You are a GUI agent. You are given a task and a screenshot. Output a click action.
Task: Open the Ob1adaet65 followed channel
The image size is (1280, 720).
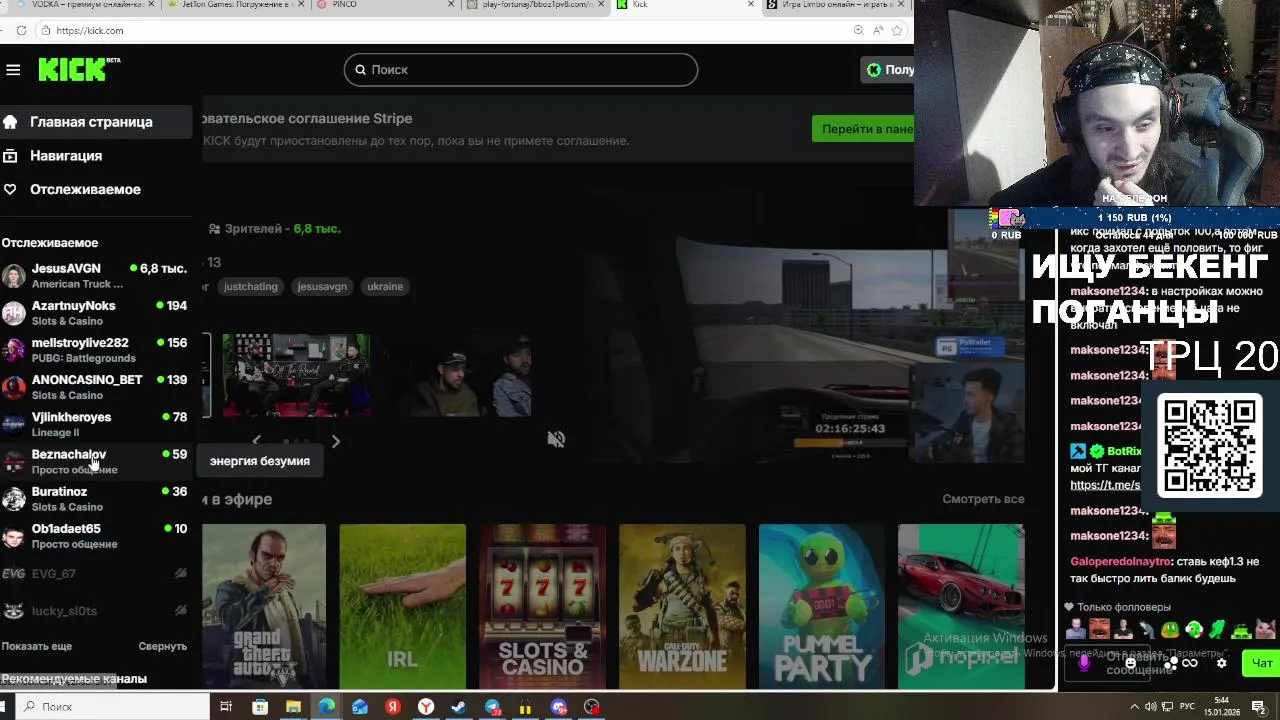click(95, 536)
